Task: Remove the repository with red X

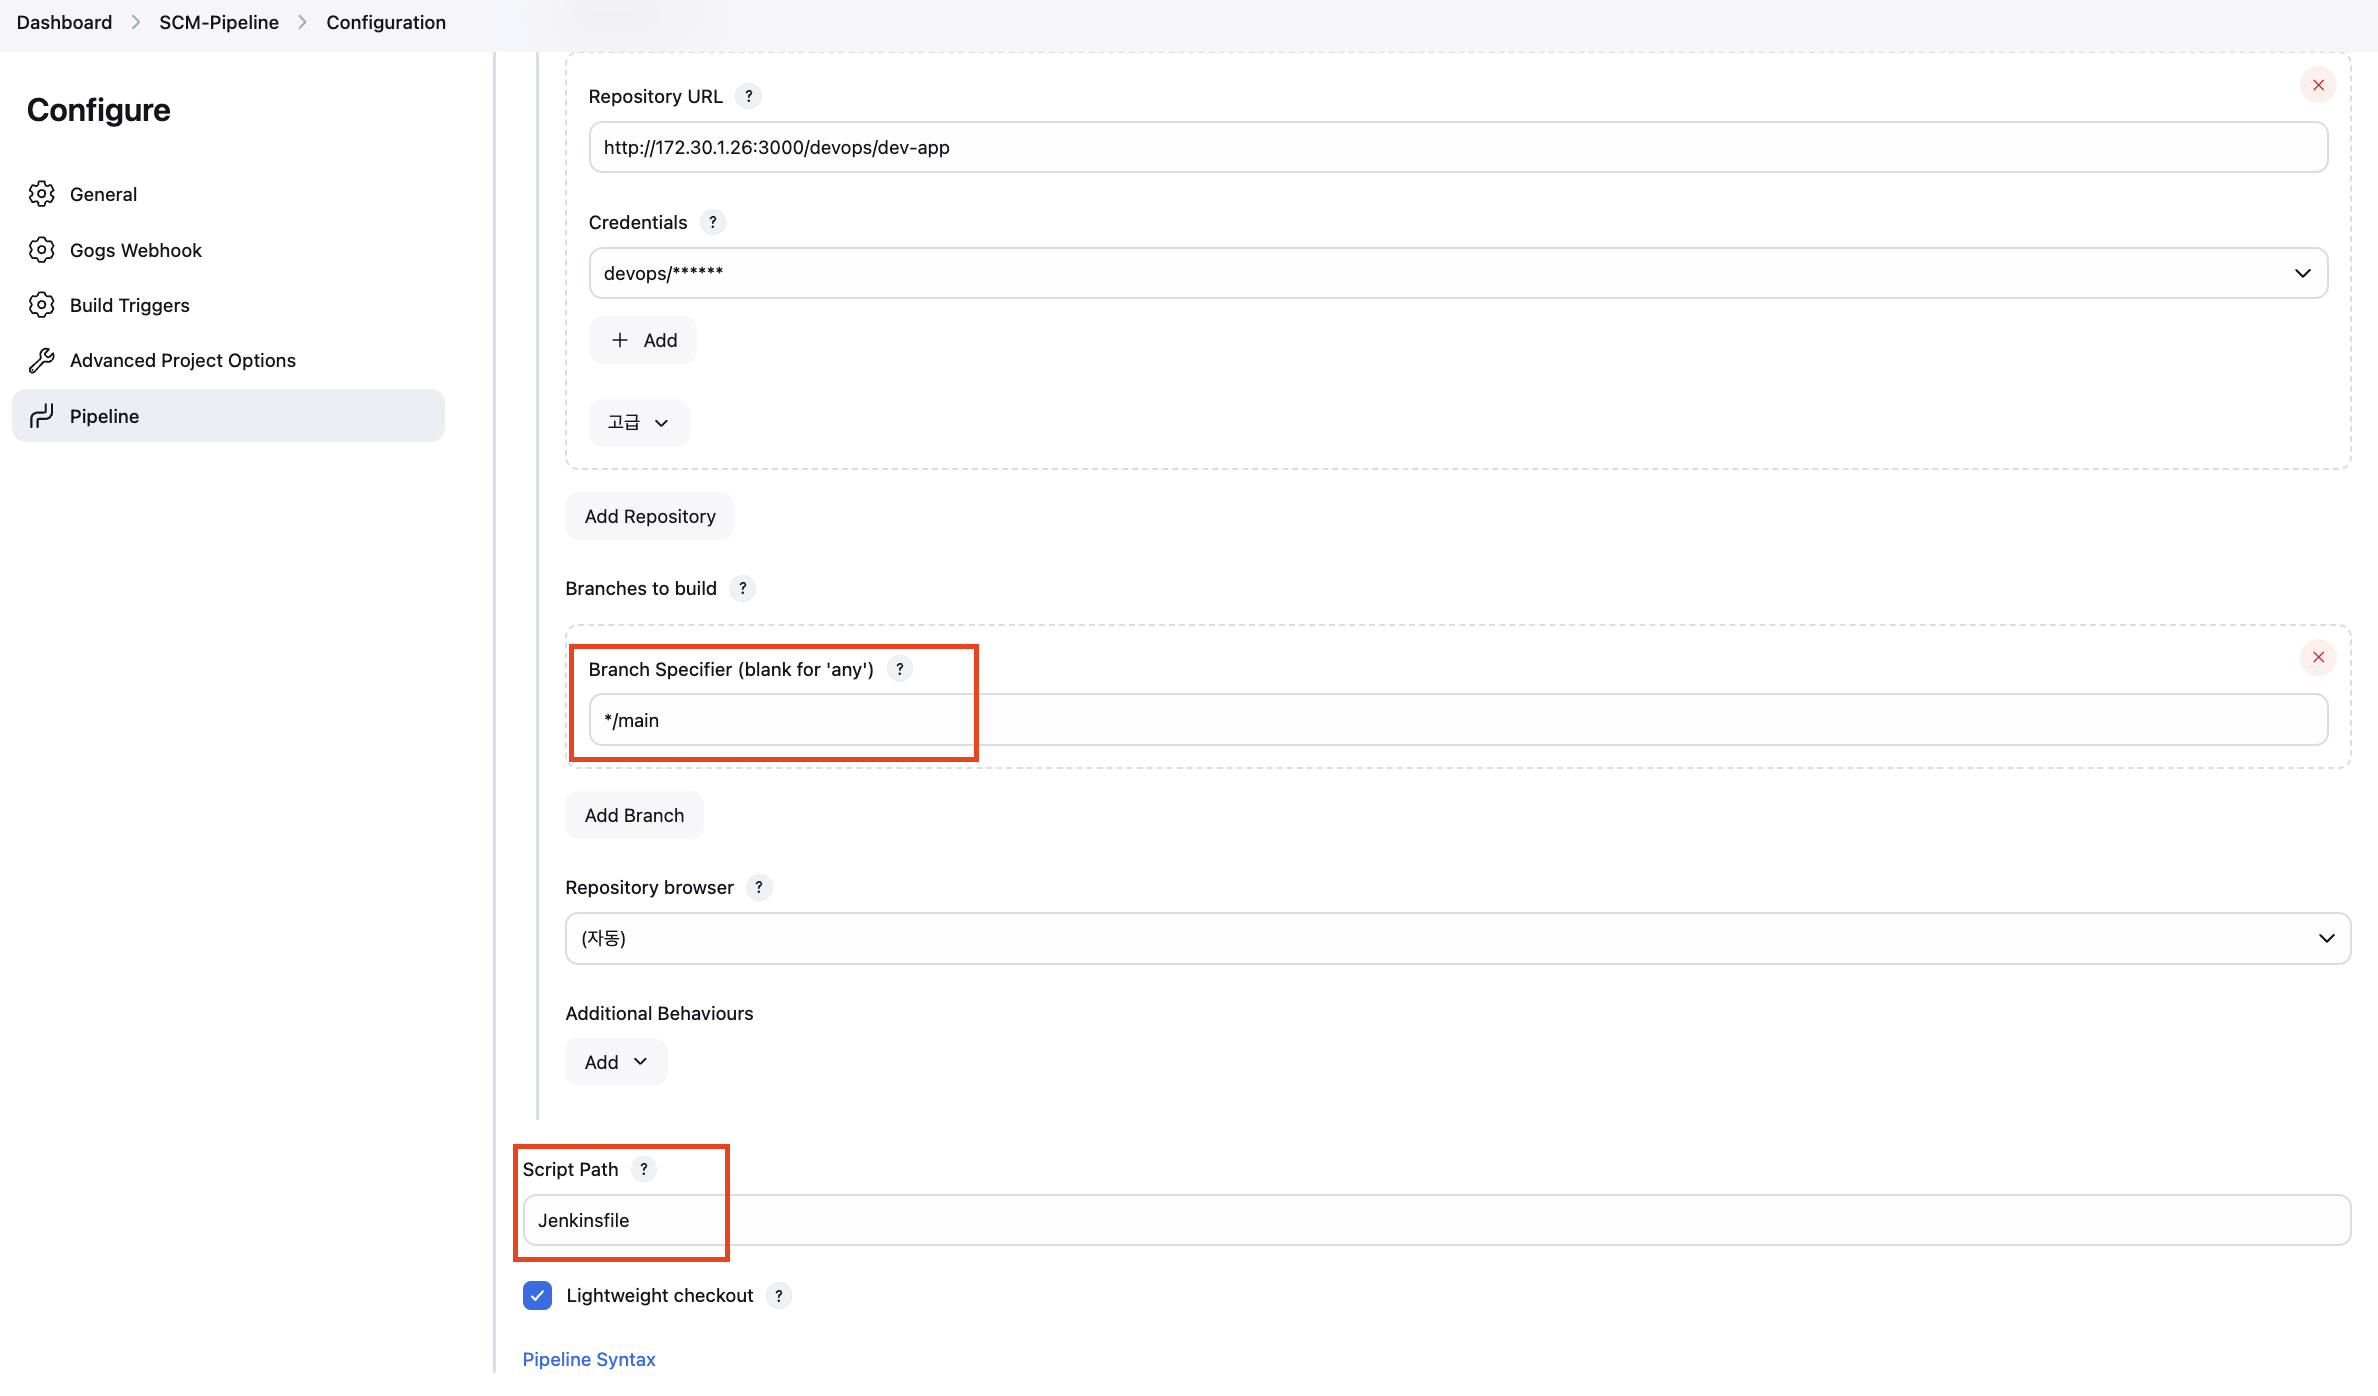Action: pyautogui.click(x=2317, y=85)
